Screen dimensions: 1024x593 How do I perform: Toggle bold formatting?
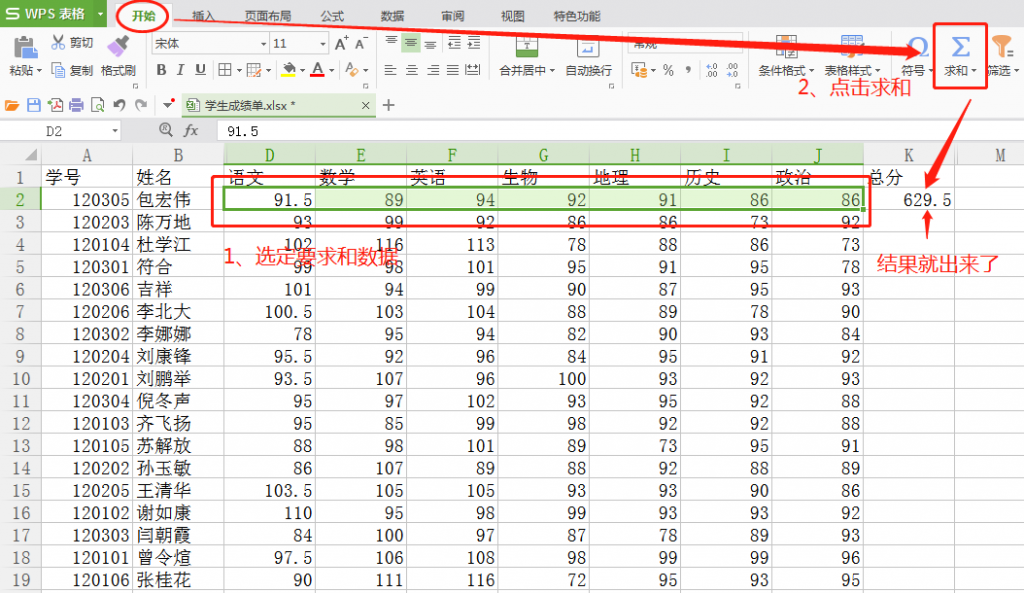coord(161,70)
